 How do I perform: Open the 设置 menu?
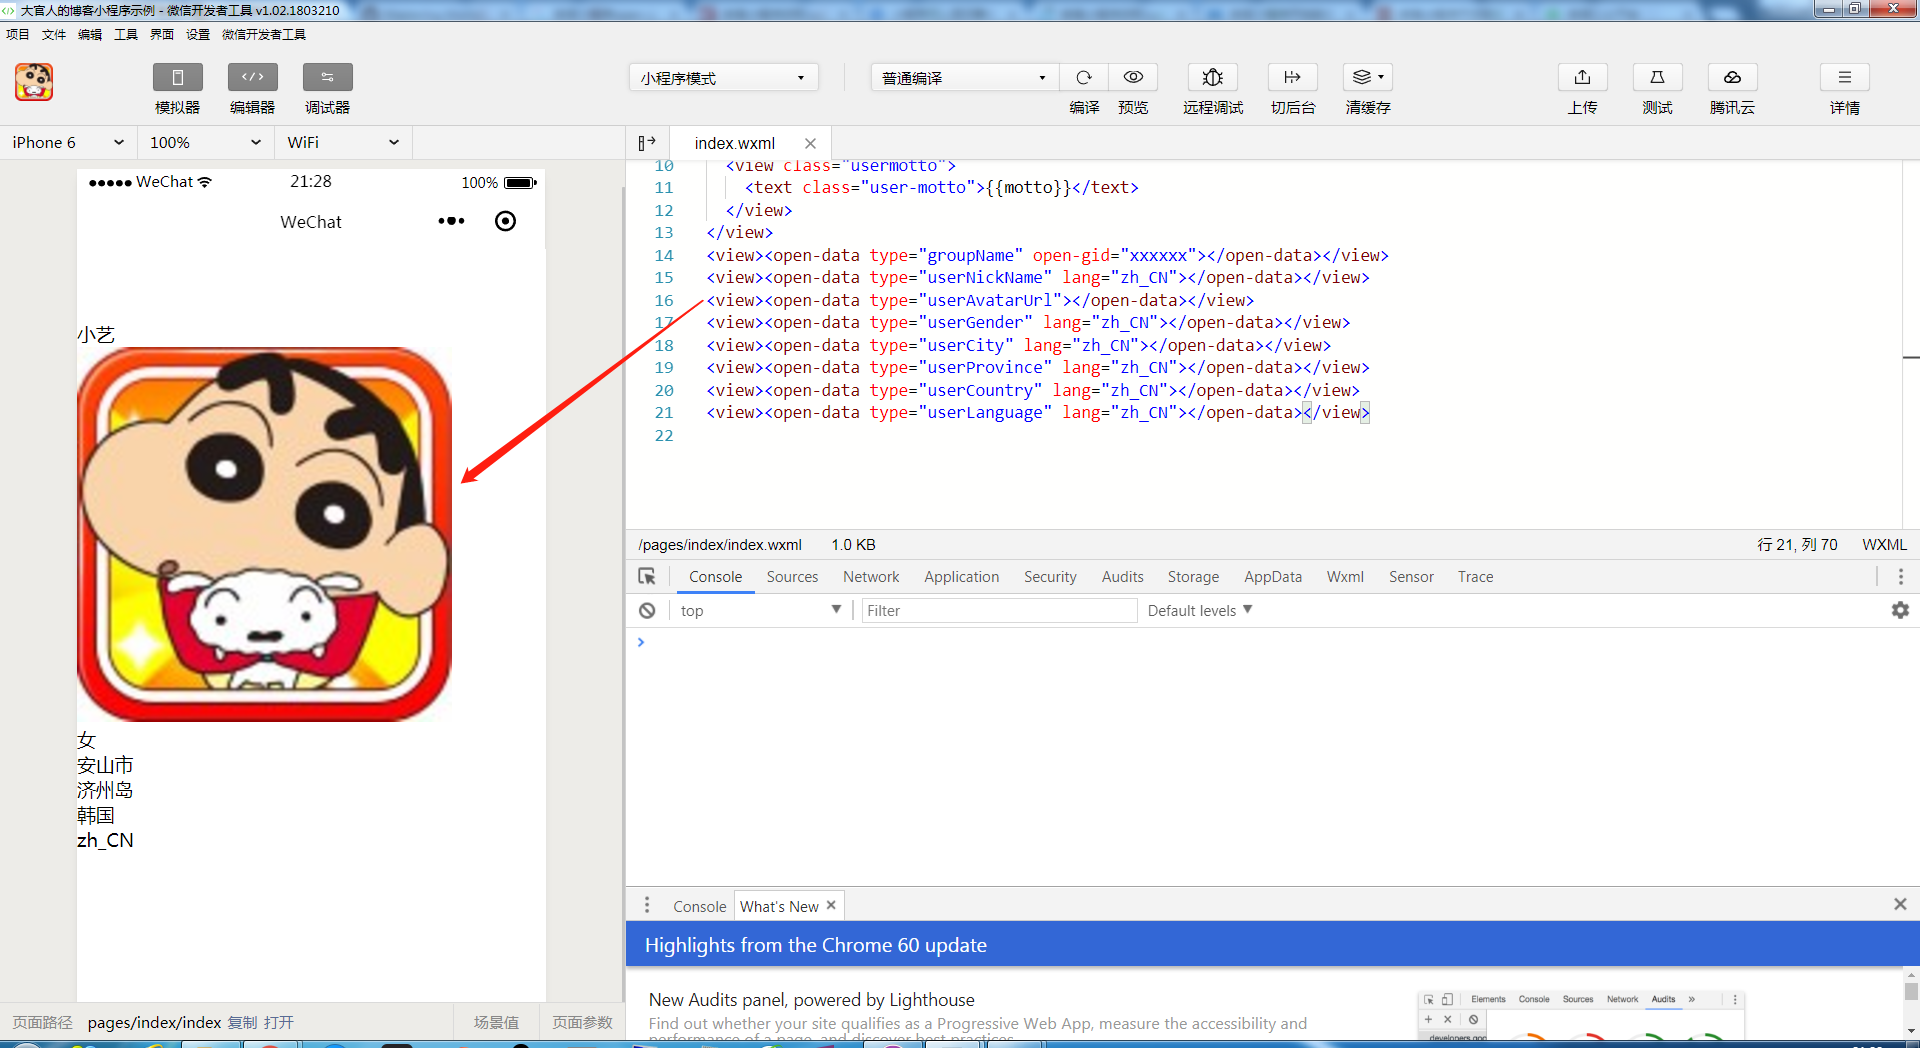[x=198, y=34]
